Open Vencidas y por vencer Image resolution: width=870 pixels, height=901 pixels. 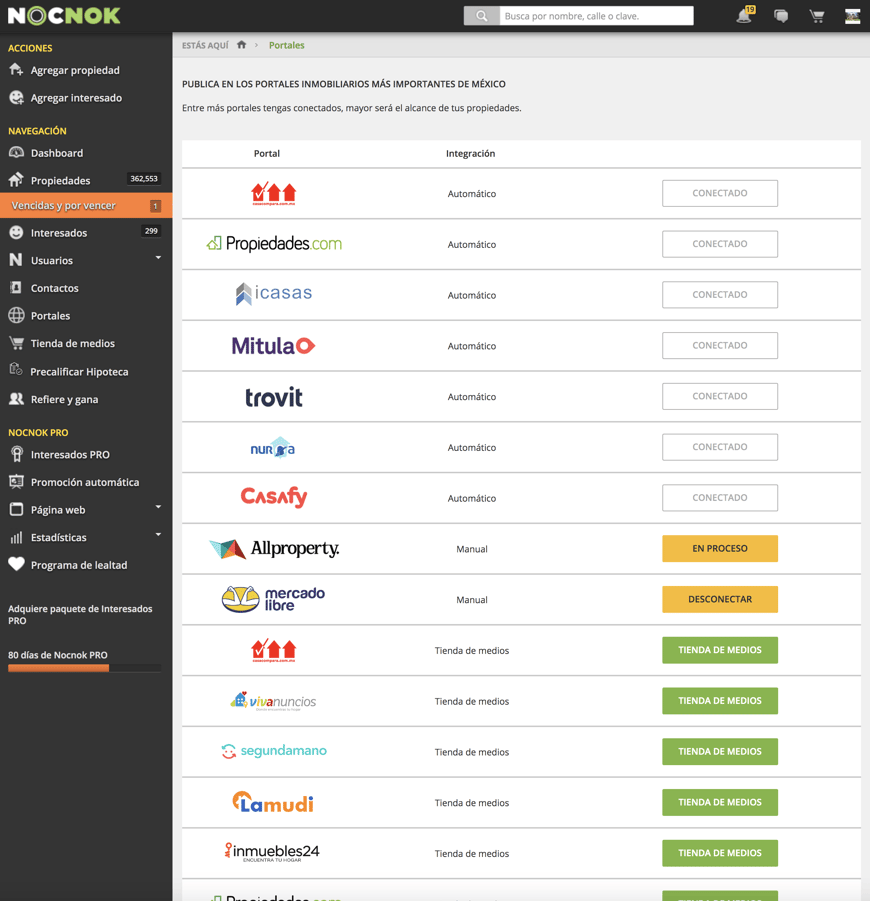tap(86, 206)
